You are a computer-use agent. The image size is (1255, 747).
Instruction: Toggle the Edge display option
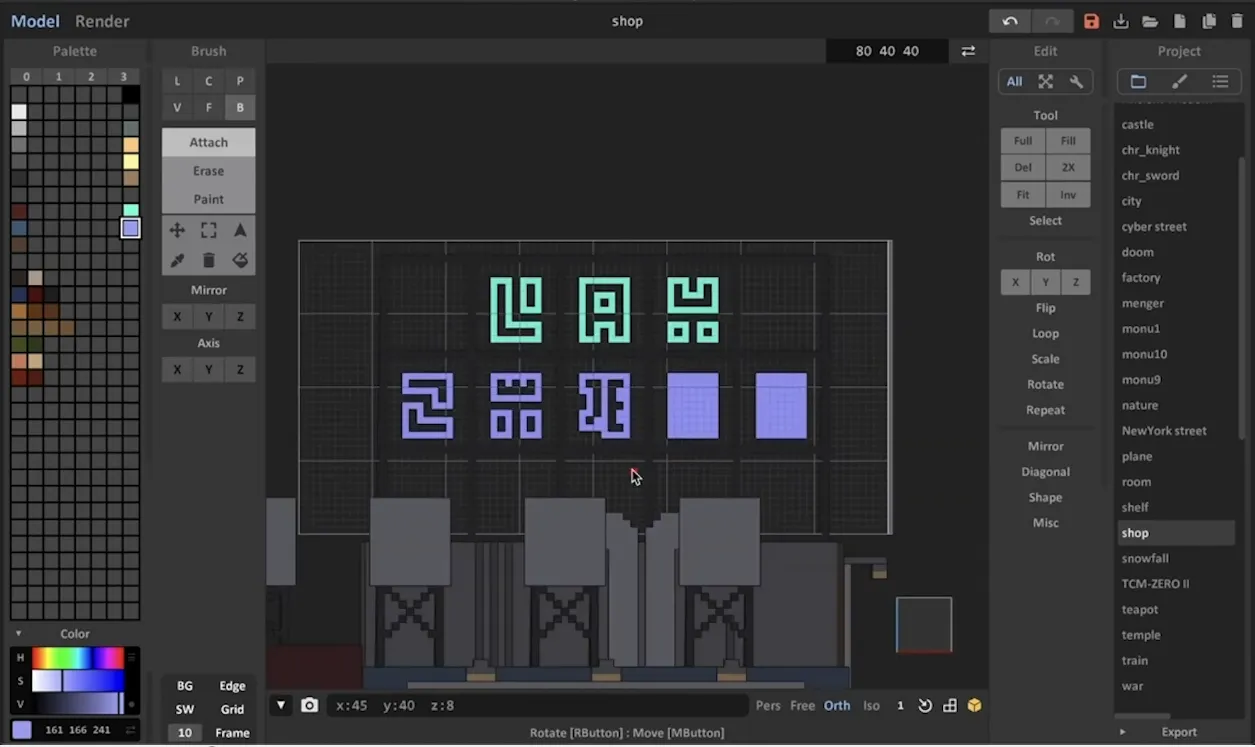[x=232, y=686]
